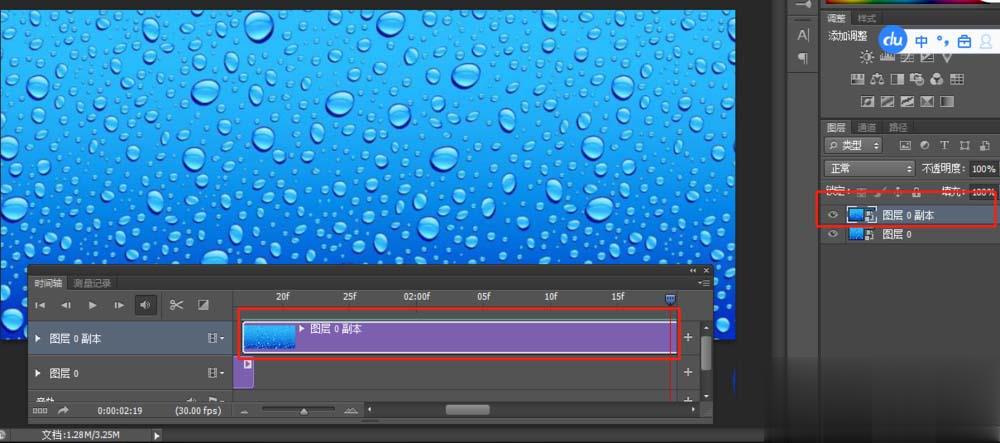
Task: Add media to 图层 0 副本 track
Action: [688, 337]
